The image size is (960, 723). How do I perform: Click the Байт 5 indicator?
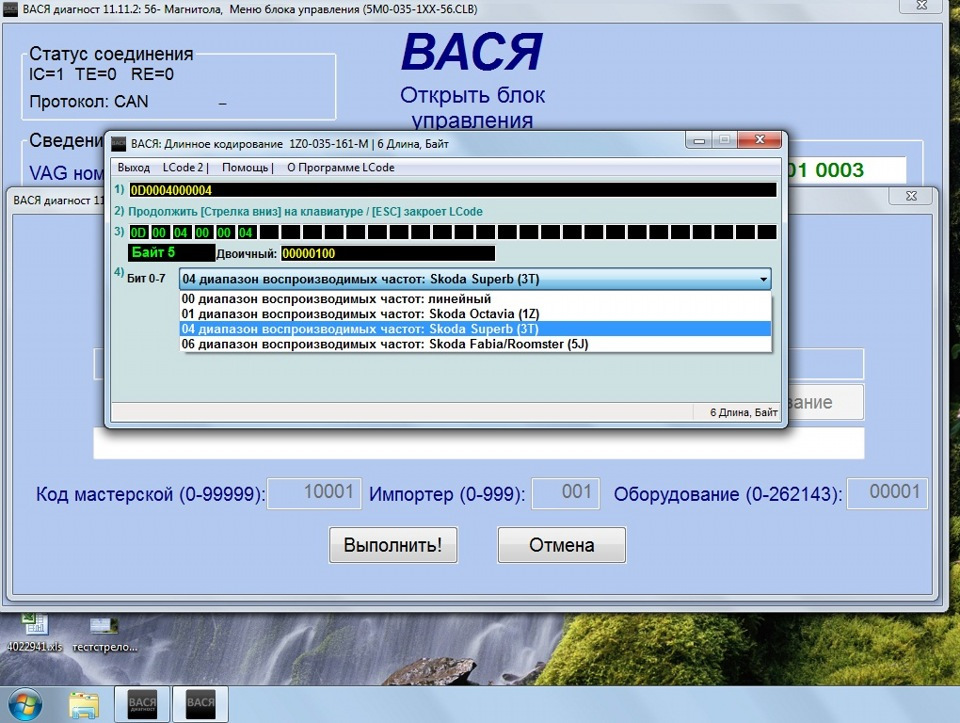[171, 252]
